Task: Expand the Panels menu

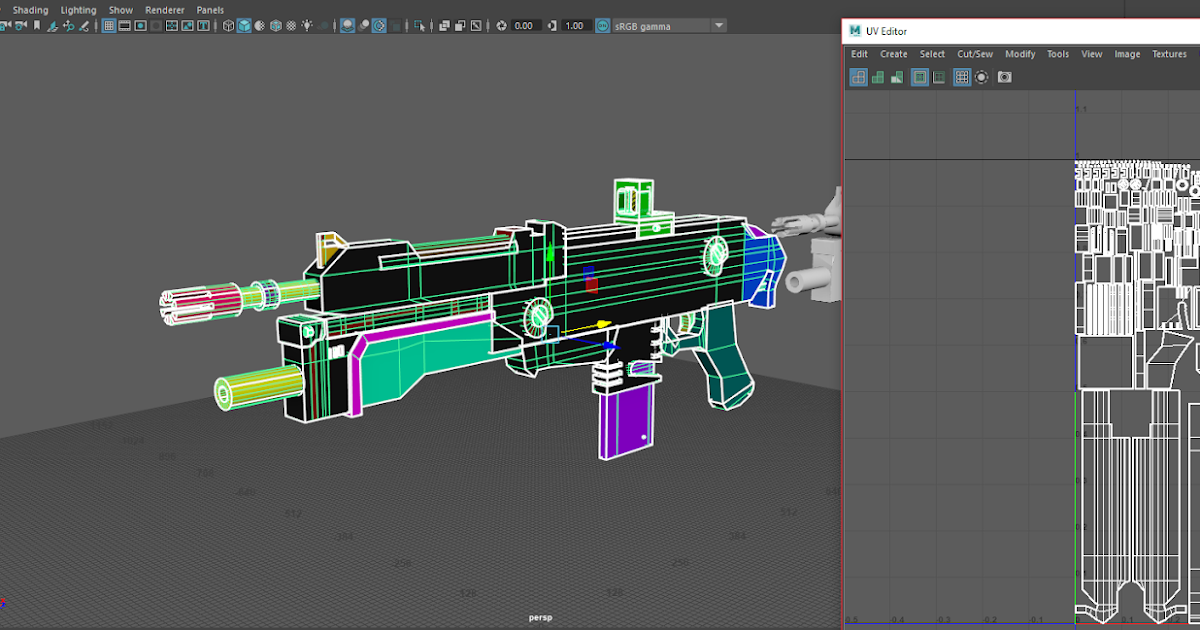Action: click(x=210, y=9)
